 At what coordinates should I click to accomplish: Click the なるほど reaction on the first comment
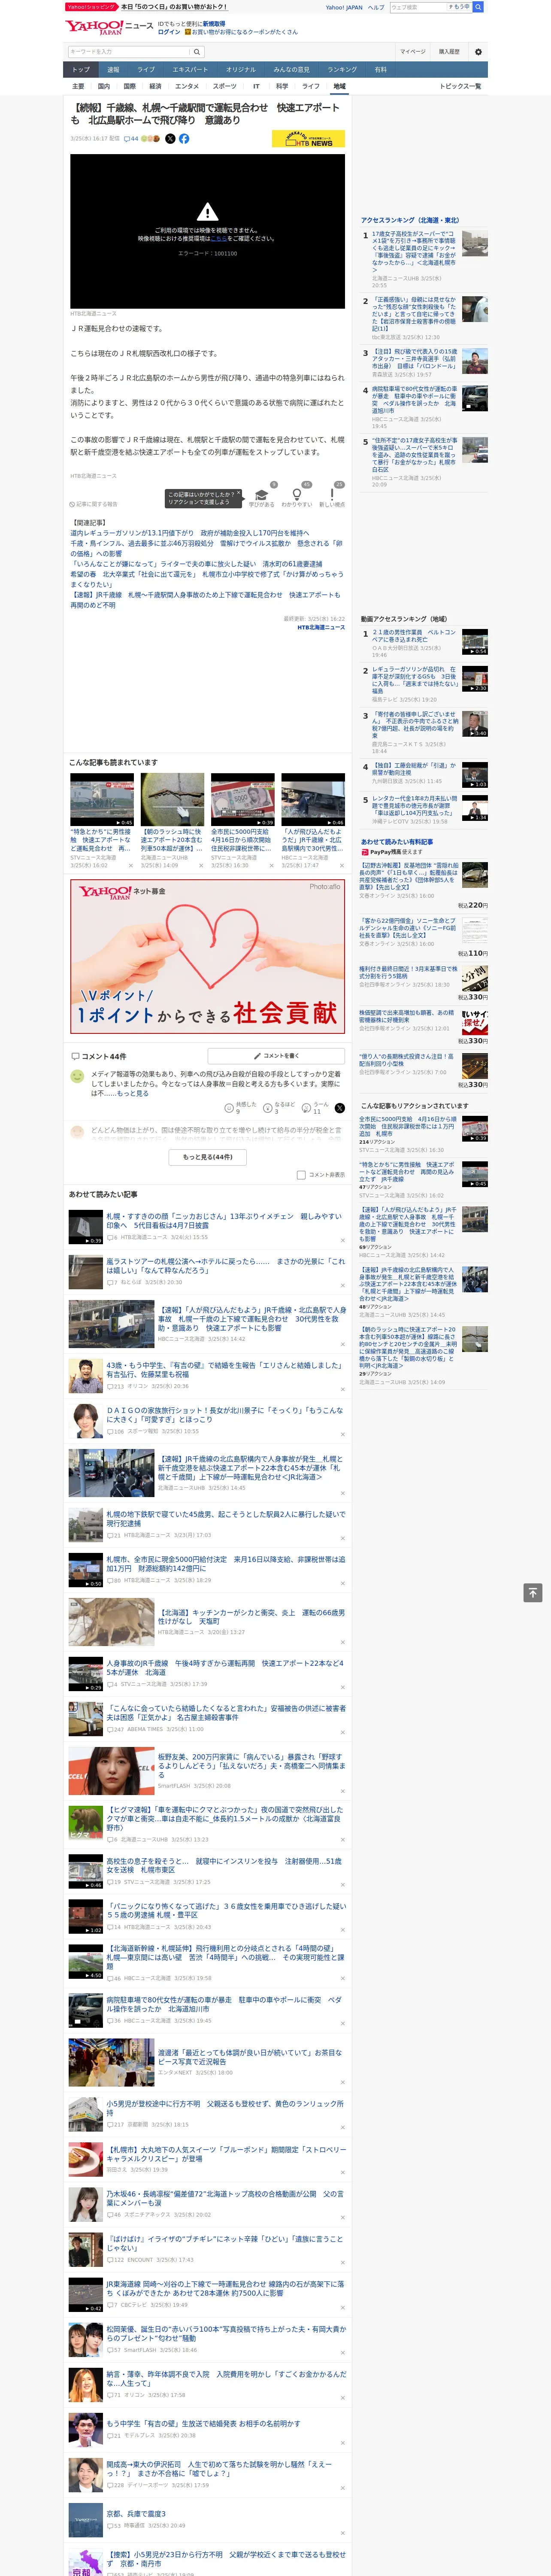[279, 1108]
